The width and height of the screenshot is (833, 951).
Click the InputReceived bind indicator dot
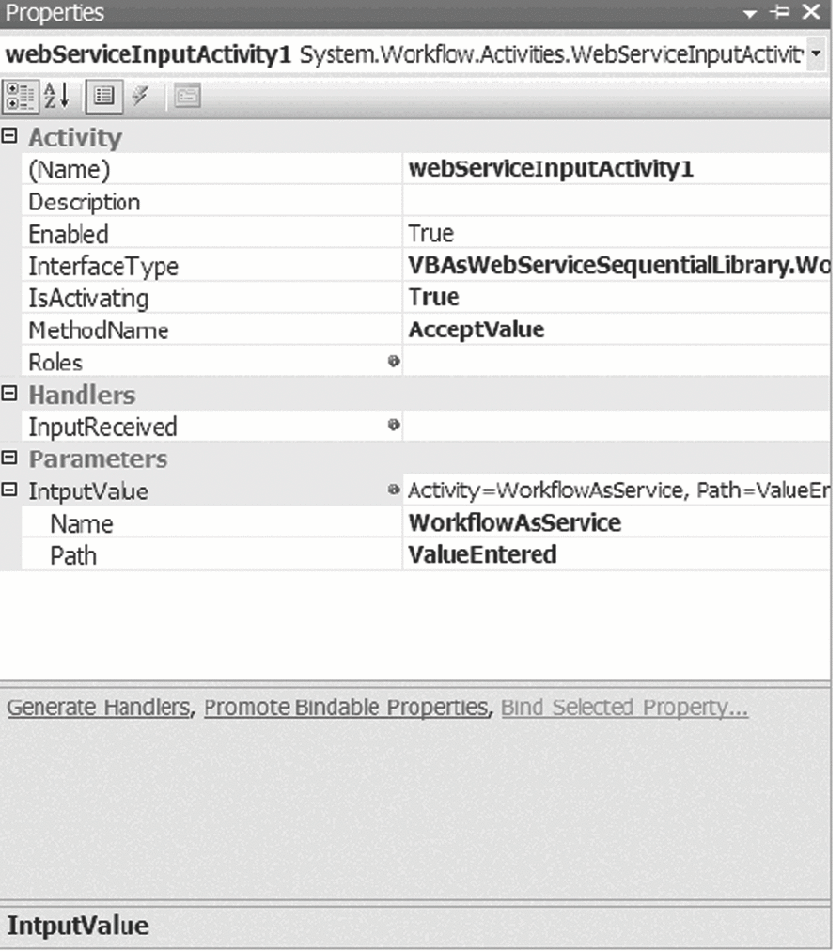point(394,426)
